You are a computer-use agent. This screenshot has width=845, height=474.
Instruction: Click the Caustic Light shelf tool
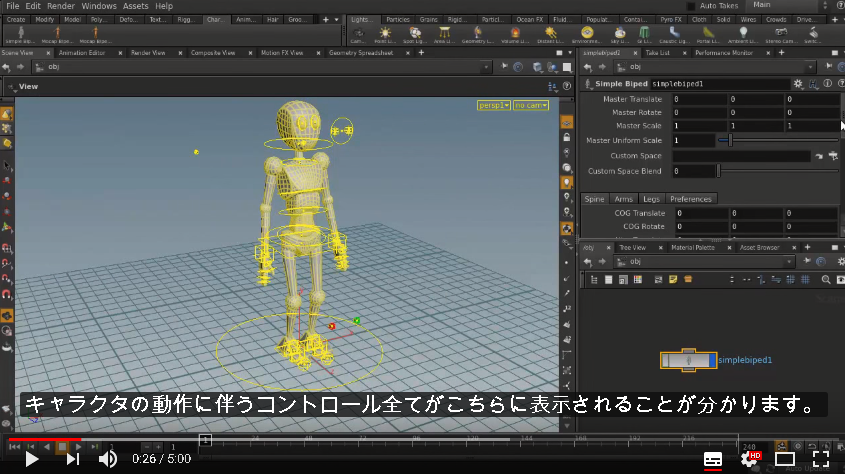click(674, 35)
